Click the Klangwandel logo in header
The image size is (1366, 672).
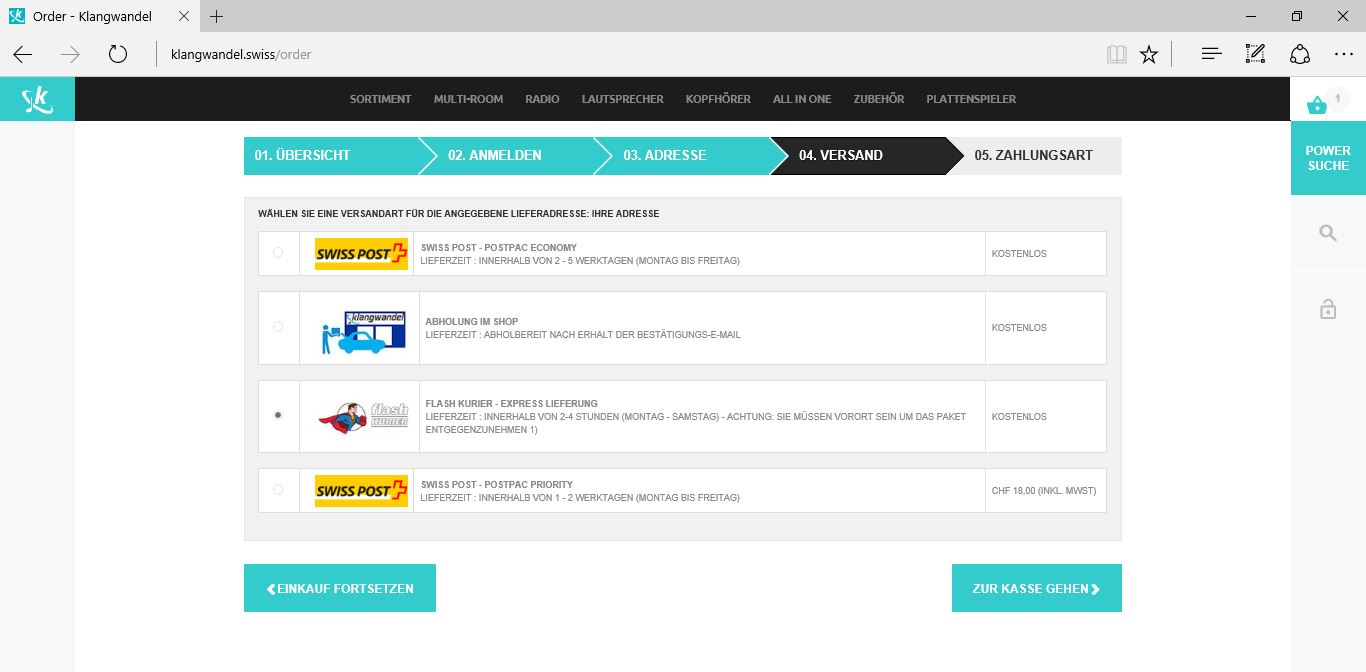tap(37, 99)
